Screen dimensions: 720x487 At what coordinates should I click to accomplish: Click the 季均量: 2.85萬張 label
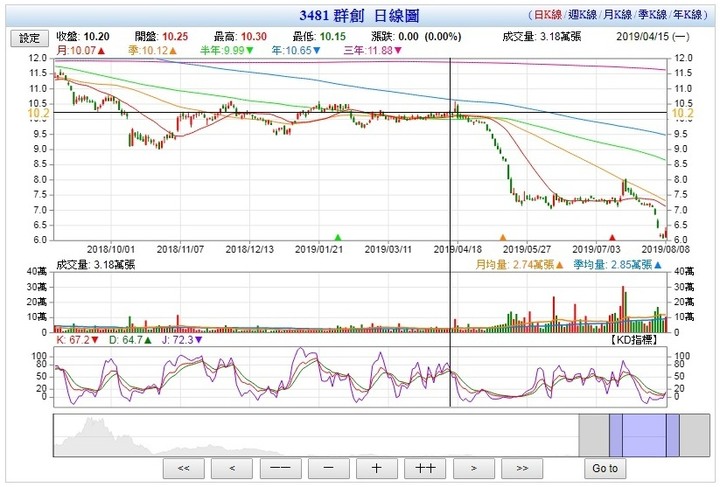tap(618, 265)
